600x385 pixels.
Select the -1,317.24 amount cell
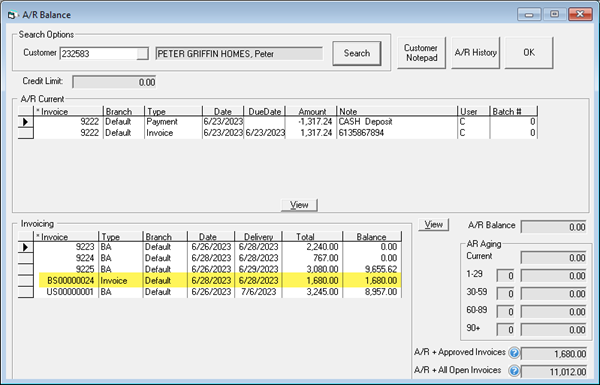311,122
